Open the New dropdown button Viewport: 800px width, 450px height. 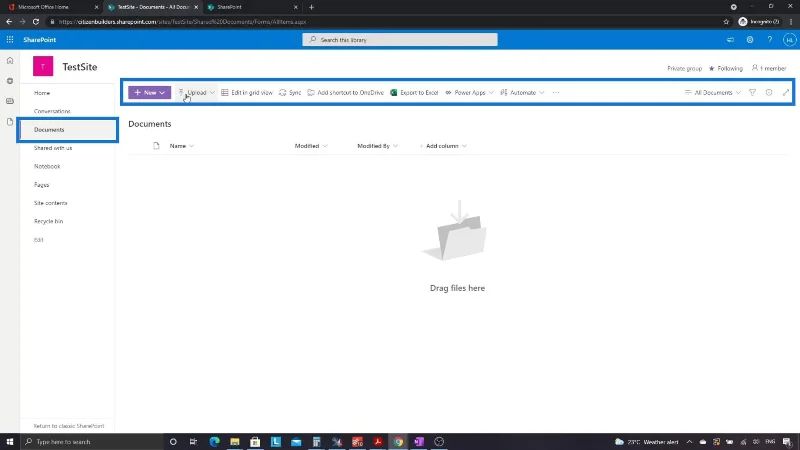149,92
